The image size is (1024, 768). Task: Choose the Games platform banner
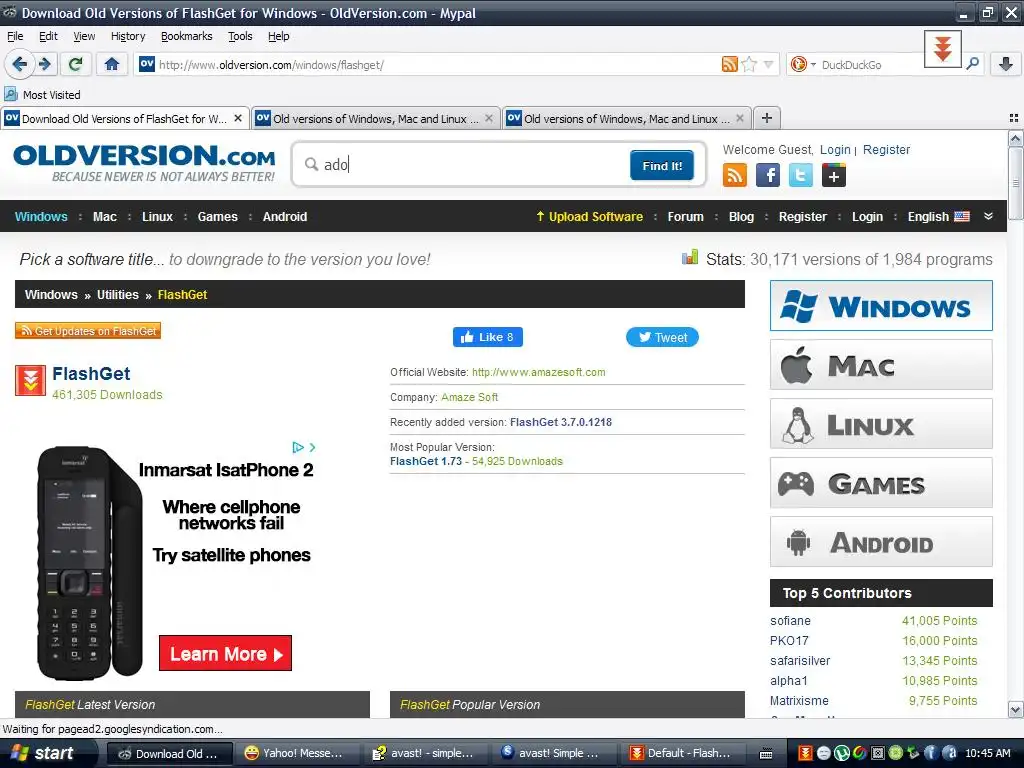tap(881, 483)
